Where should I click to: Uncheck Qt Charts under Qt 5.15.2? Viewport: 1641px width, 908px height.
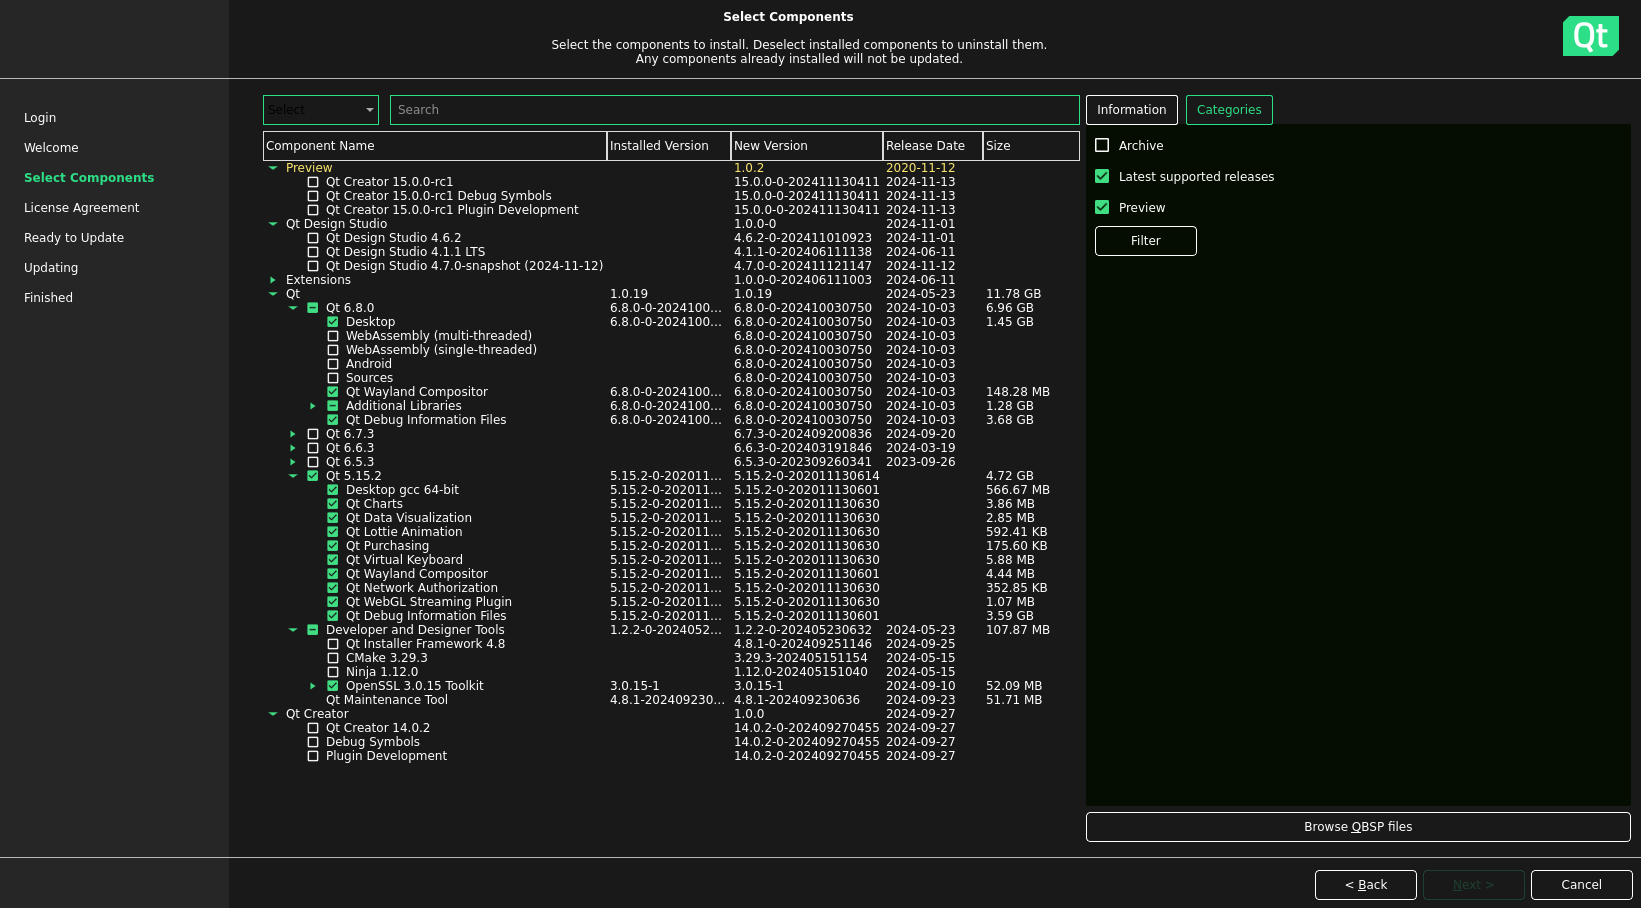click(x=333, y=504)
